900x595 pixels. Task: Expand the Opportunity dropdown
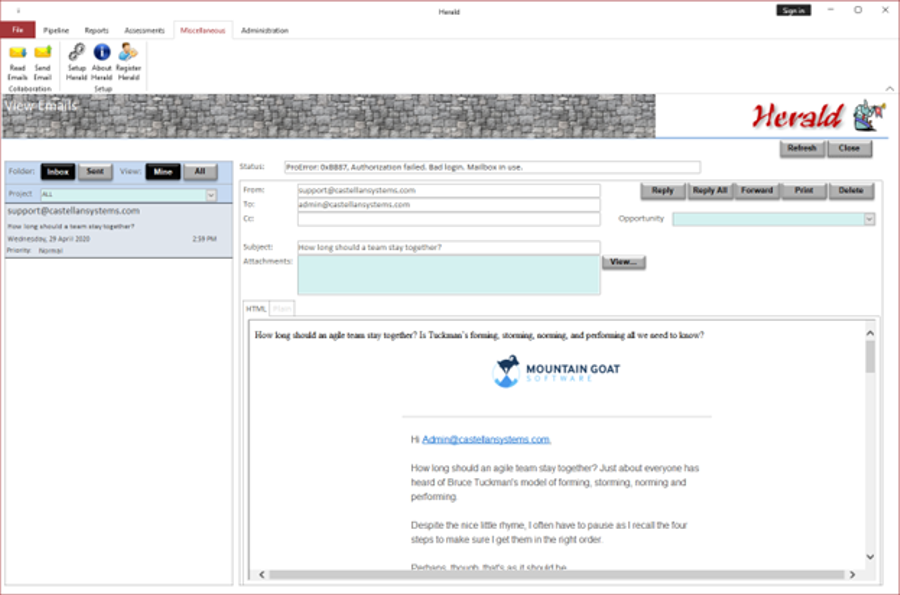click(x=869, y=219)
